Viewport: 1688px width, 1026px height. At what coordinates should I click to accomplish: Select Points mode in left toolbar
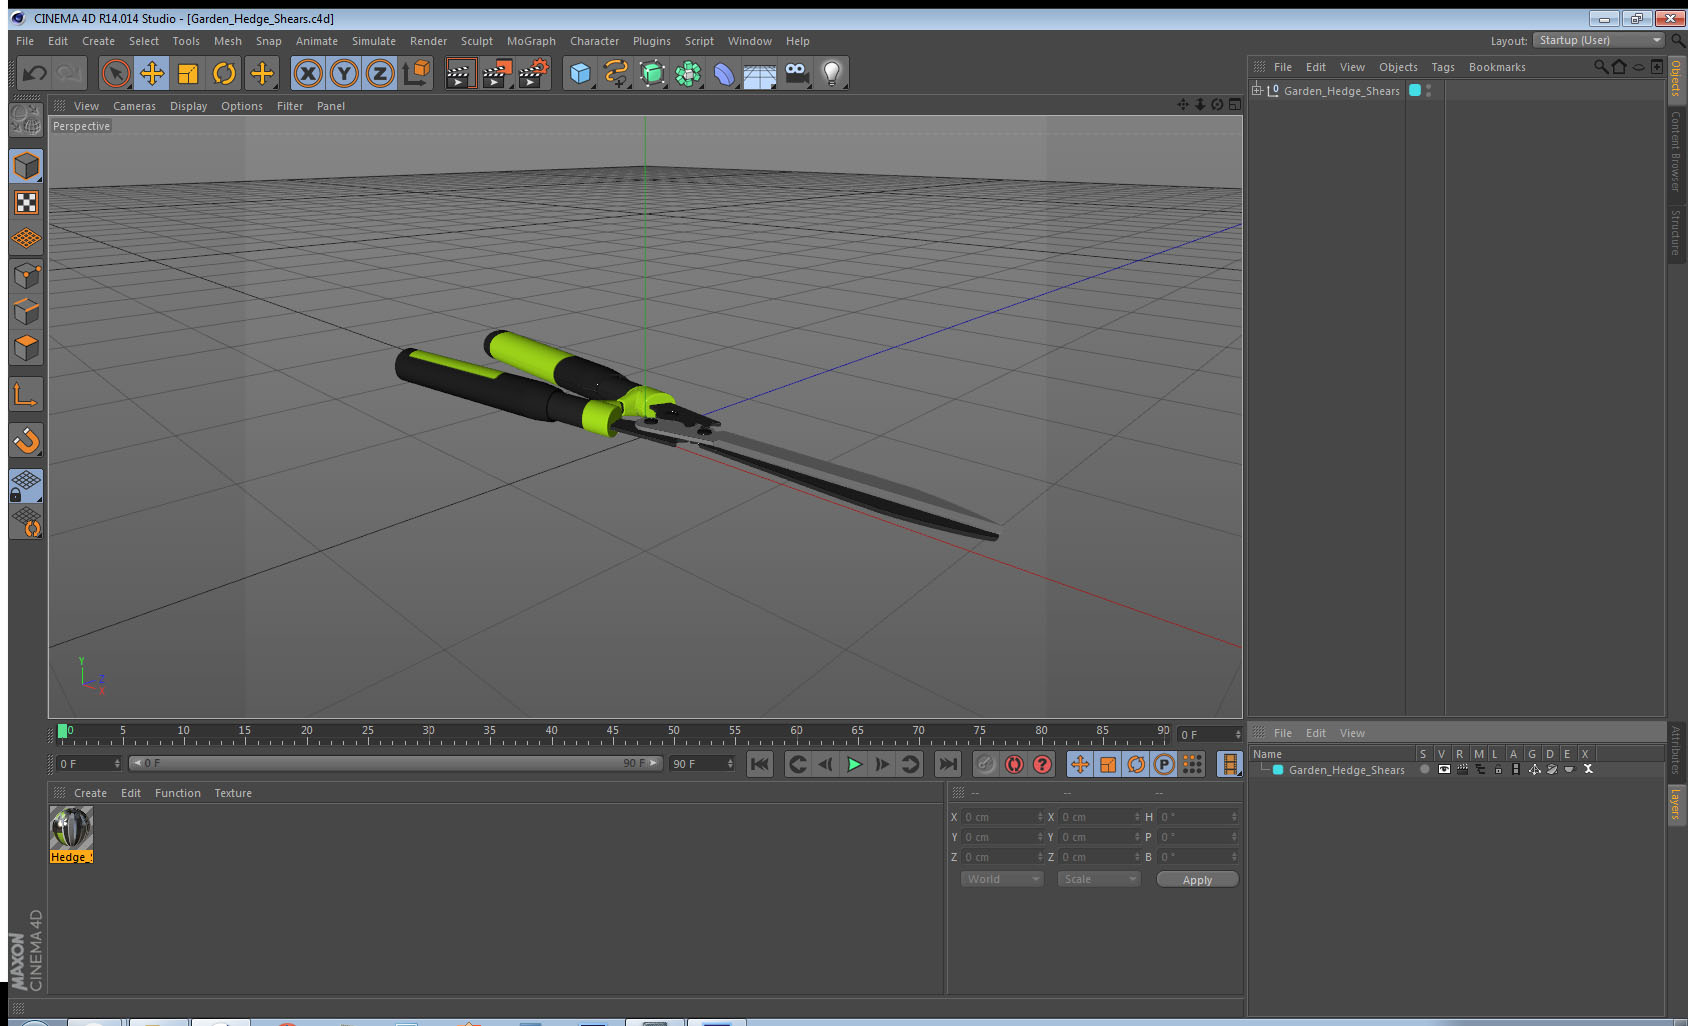point(26,276)
